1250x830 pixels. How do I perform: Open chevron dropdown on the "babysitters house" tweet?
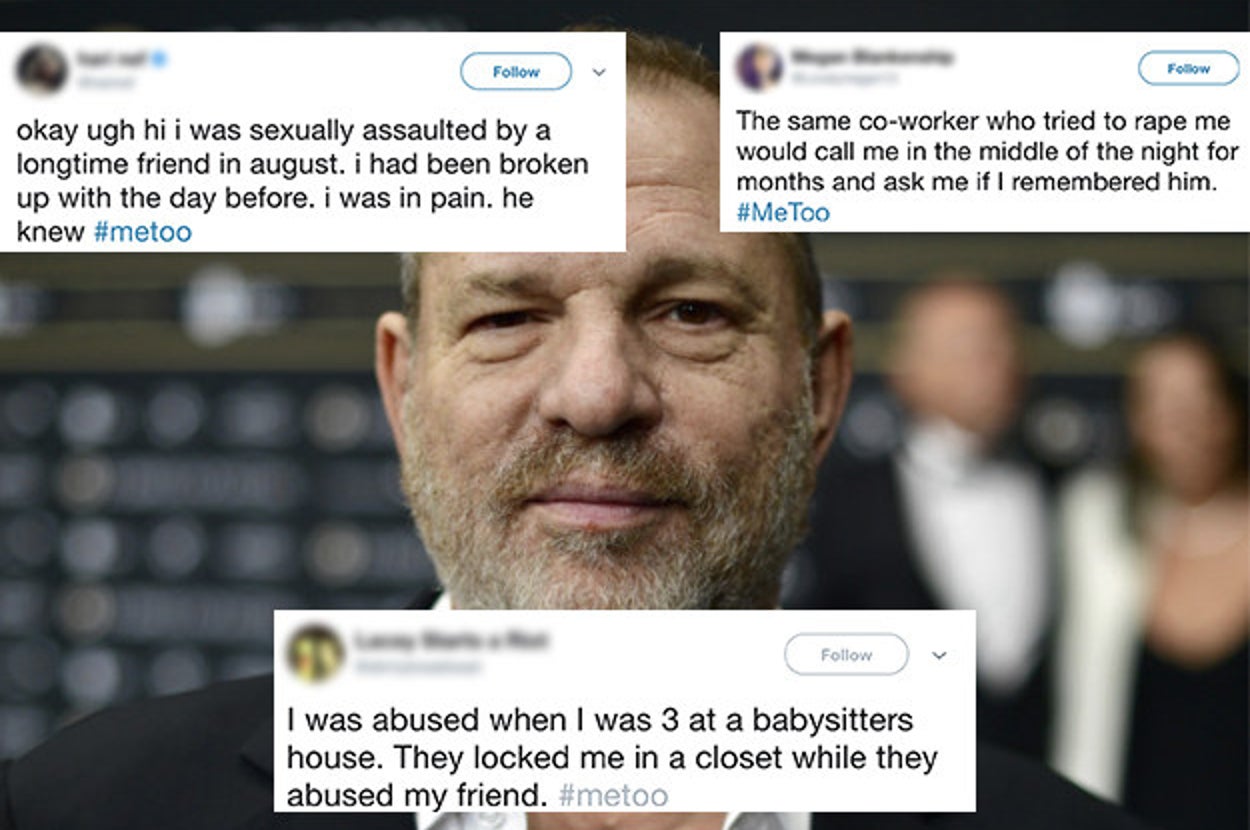938,655
